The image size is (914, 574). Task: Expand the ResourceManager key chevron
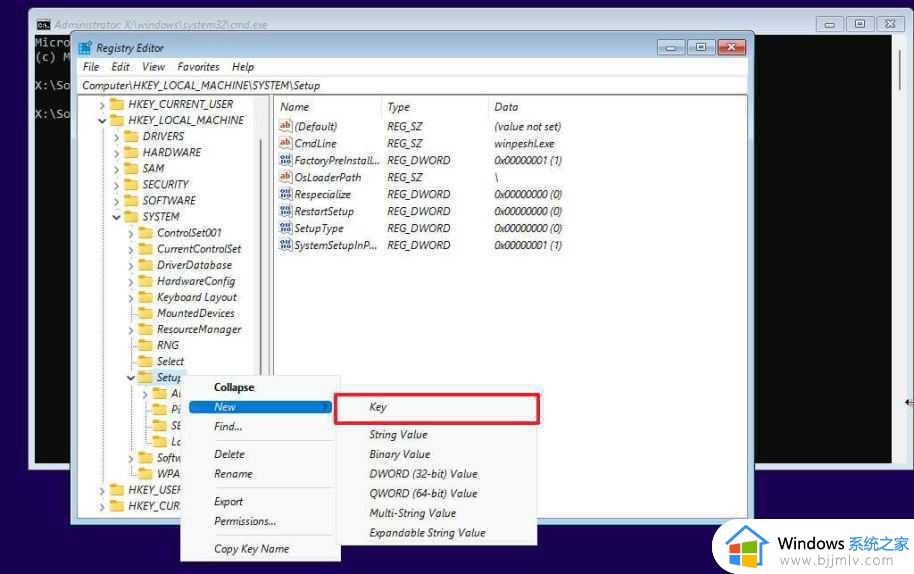coord(131,330)
